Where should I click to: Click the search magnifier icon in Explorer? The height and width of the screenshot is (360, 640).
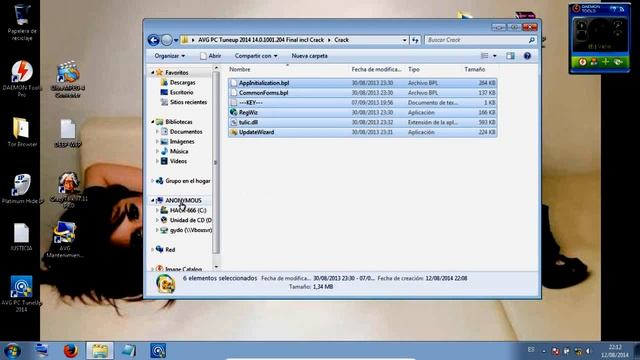point(531,40)
